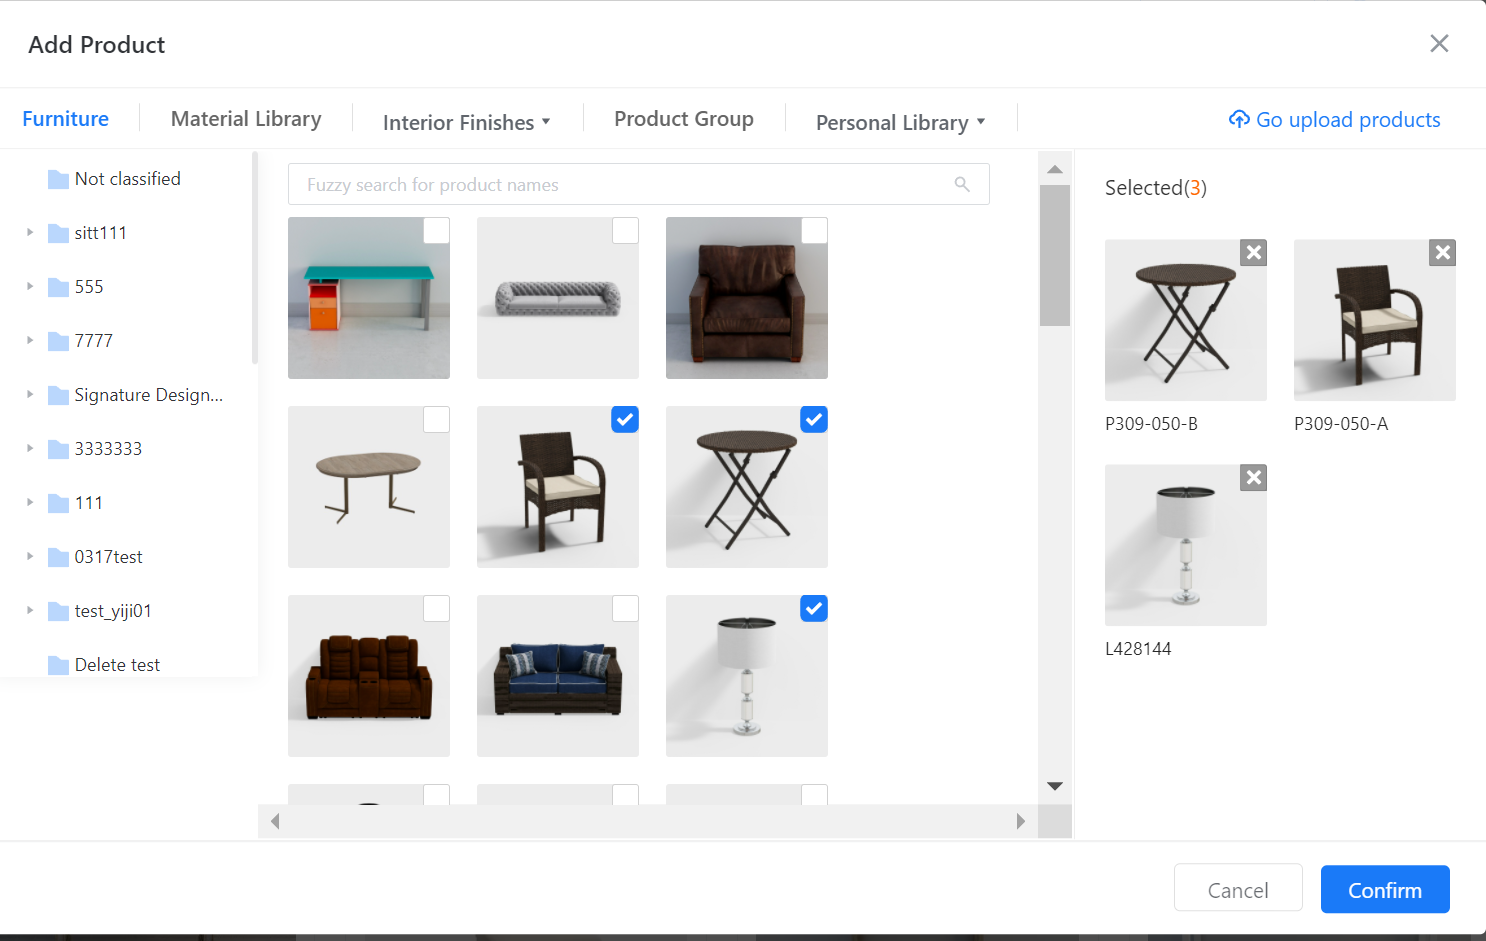Click the vertical scrollbar thumb
The image size is (1486, 941).
(x=1054, y=255)
